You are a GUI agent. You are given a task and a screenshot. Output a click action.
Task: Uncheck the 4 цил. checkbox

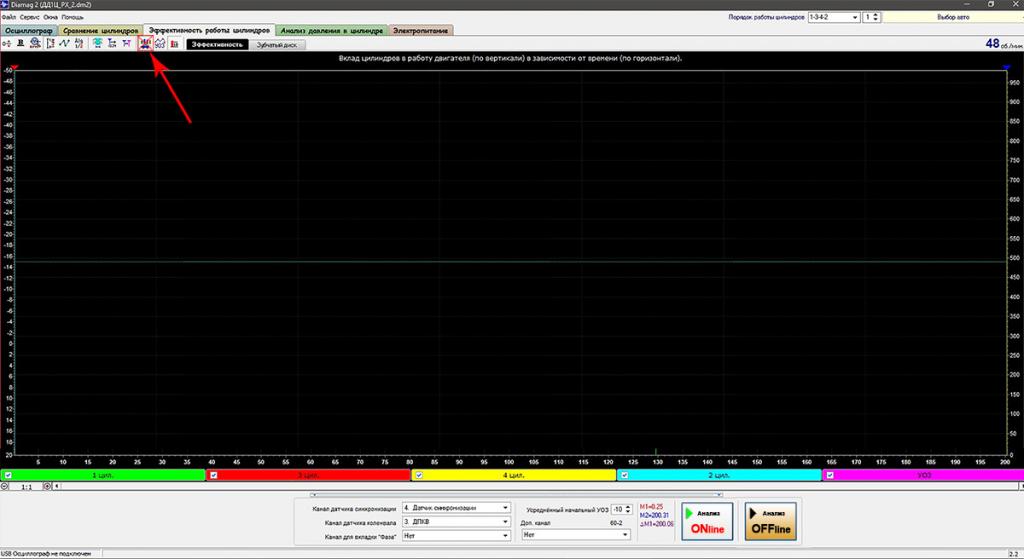point(419,475)
